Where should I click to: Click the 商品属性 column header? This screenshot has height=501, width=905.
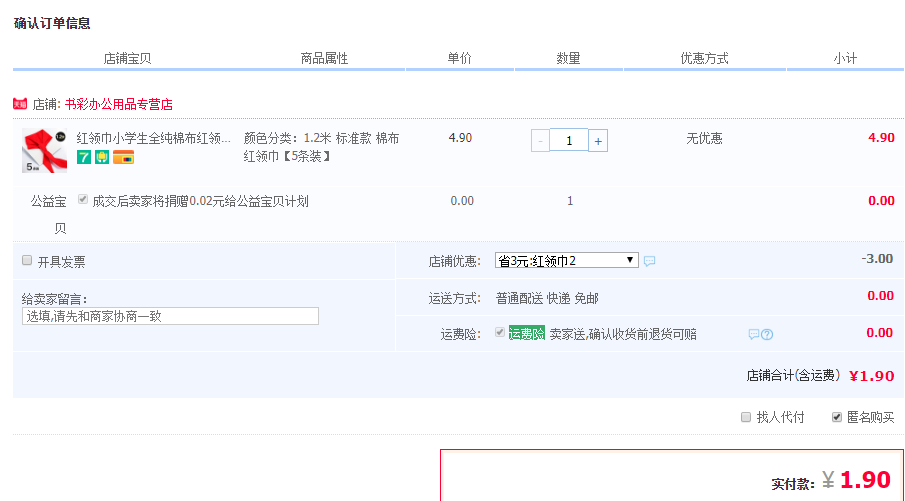click(324, 58)
